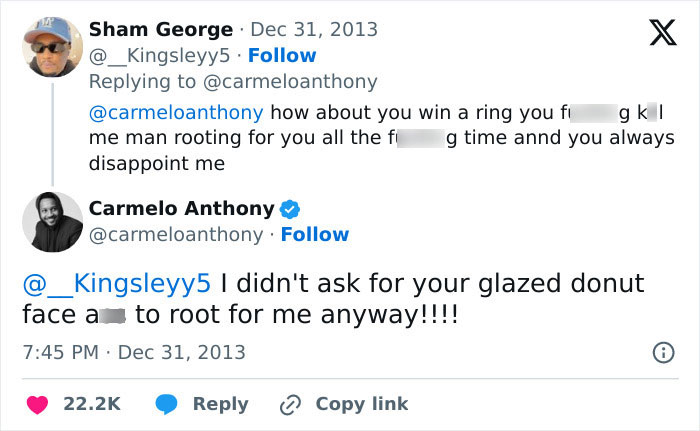Click the pink heart like icon
Viewport: 700px width, 431px height.
[39, 403]
